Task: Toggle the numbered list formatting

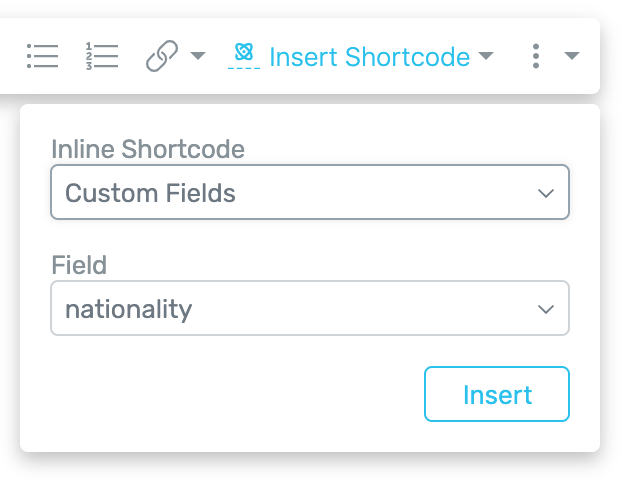Action: click(102, 56)
